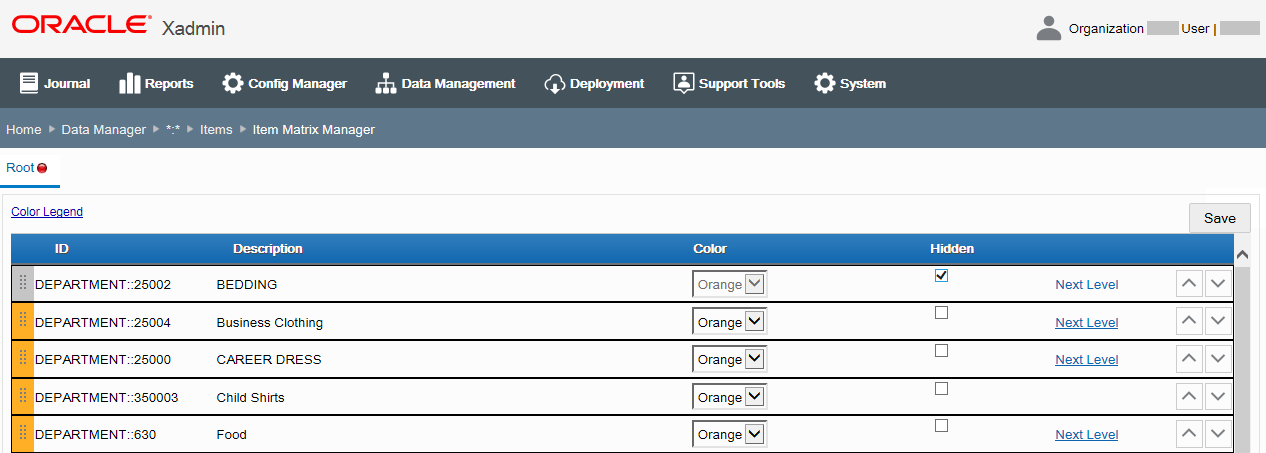1266x453 pixels.
Task: Click the Oracle logo
Action: (82, 25)
